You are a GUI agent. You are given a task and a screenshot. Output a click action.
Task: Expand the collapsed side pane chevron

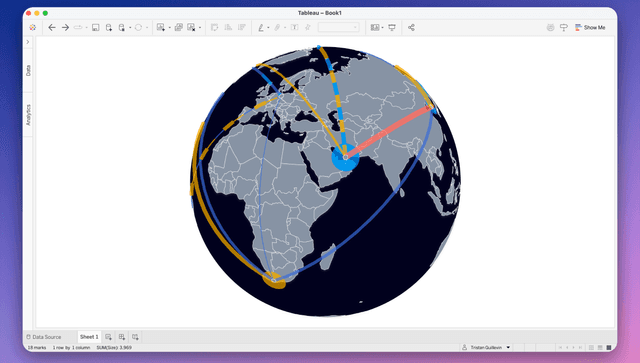pyautogui.click(x=28, y=42)
